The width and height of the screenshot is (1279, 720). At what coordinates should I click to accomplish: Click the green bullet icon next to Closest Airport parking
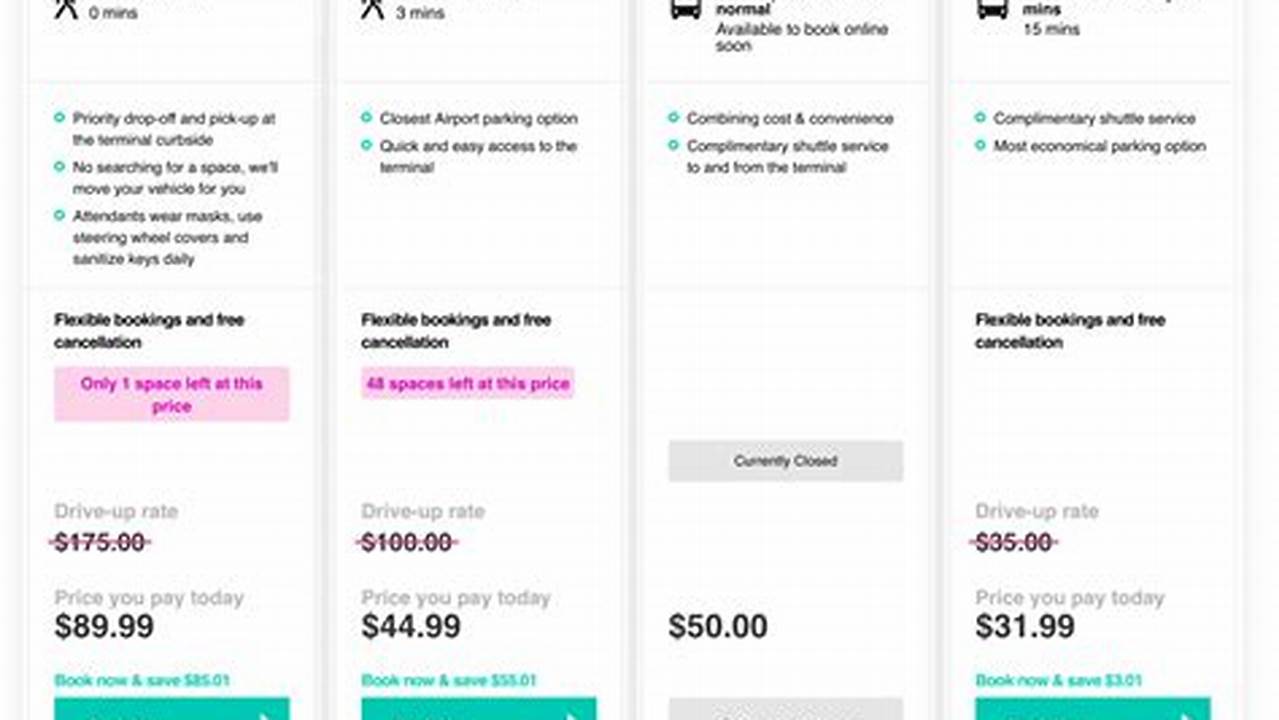(367, 117)
